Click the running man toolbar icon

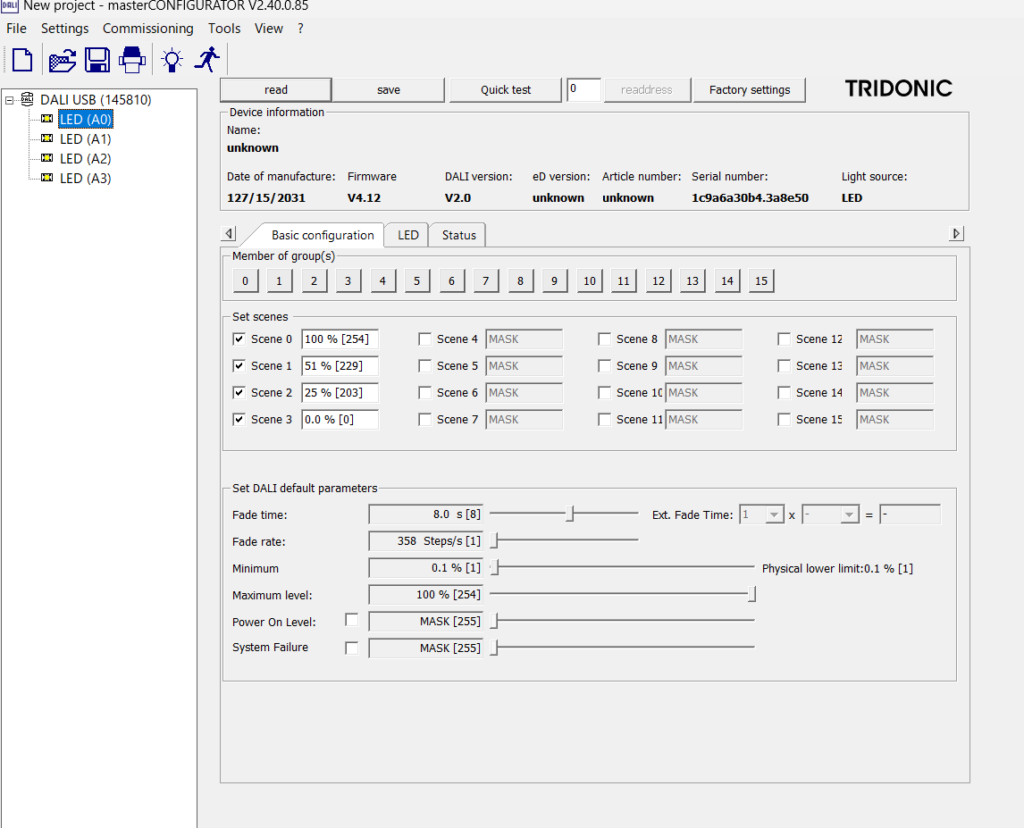207,59
